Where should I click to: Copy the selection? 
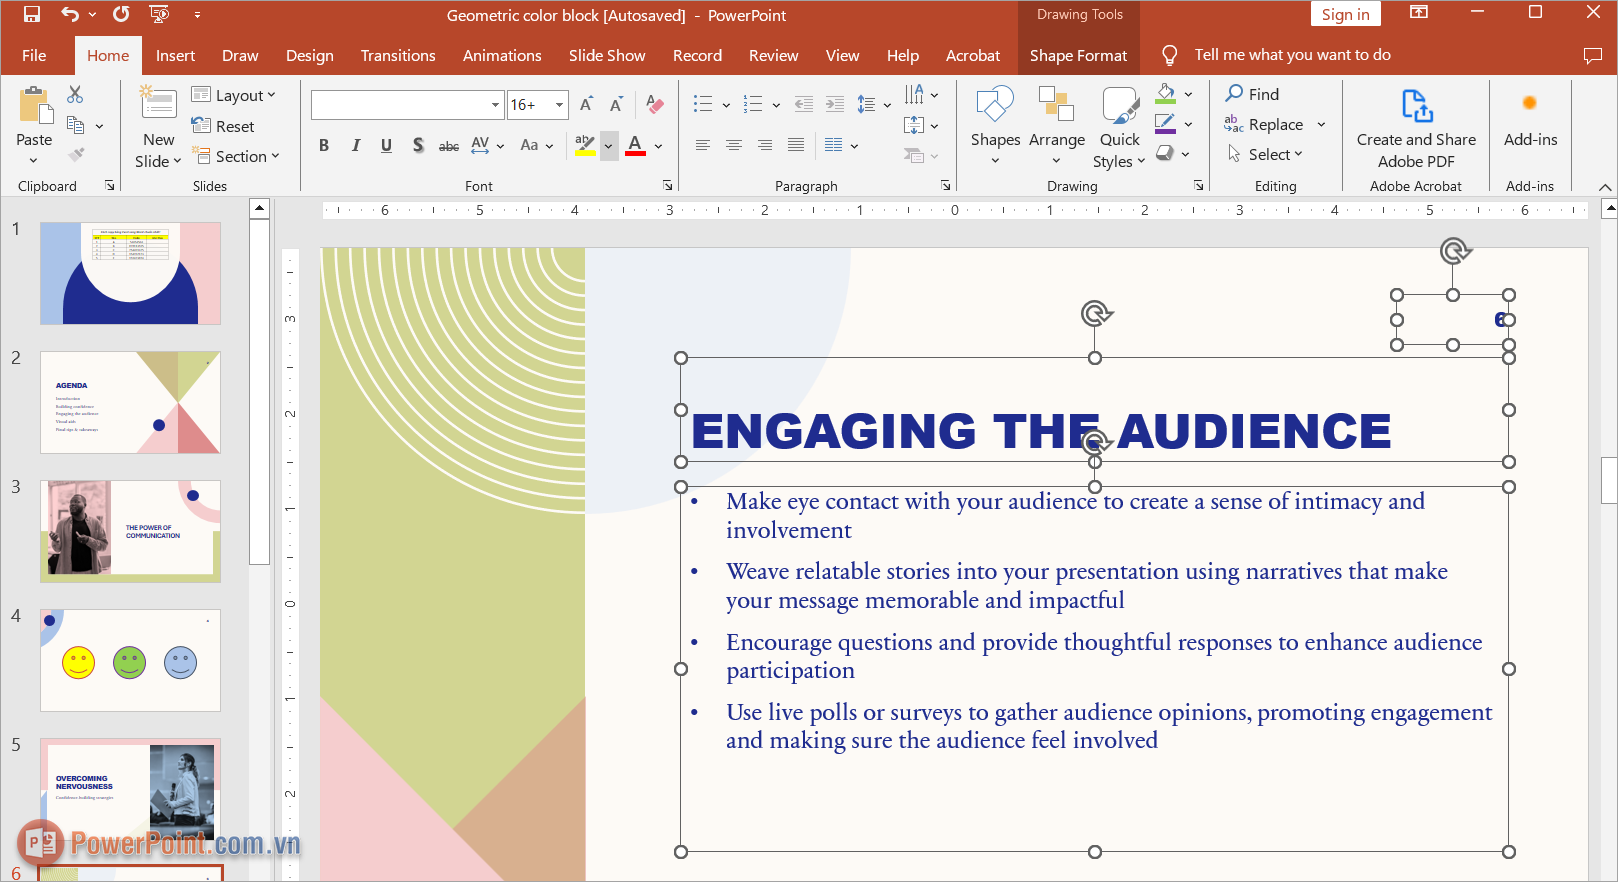[x=75, y=125]
